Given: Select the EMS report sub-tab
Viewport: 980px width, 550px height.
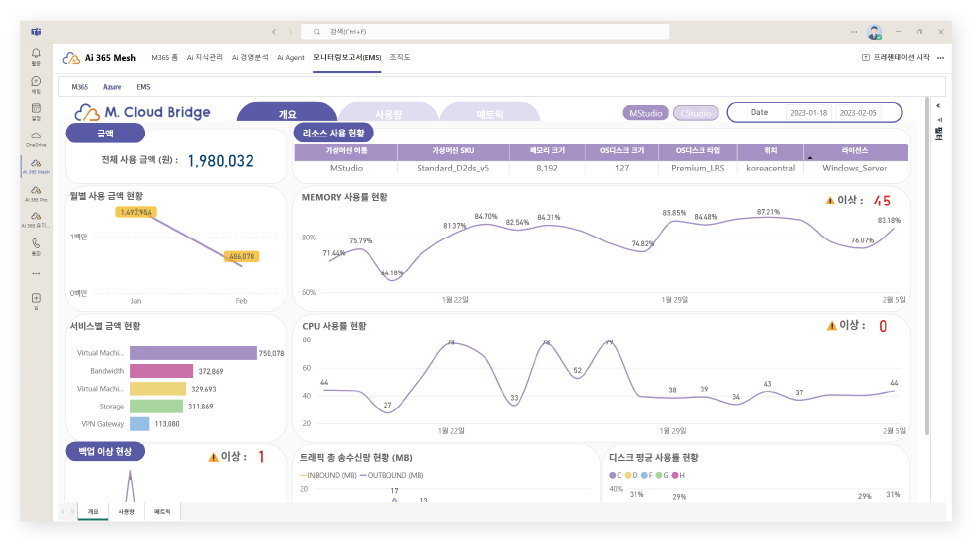Looking at the screenshot, I should pyautogui.click(x=143, y=87).
